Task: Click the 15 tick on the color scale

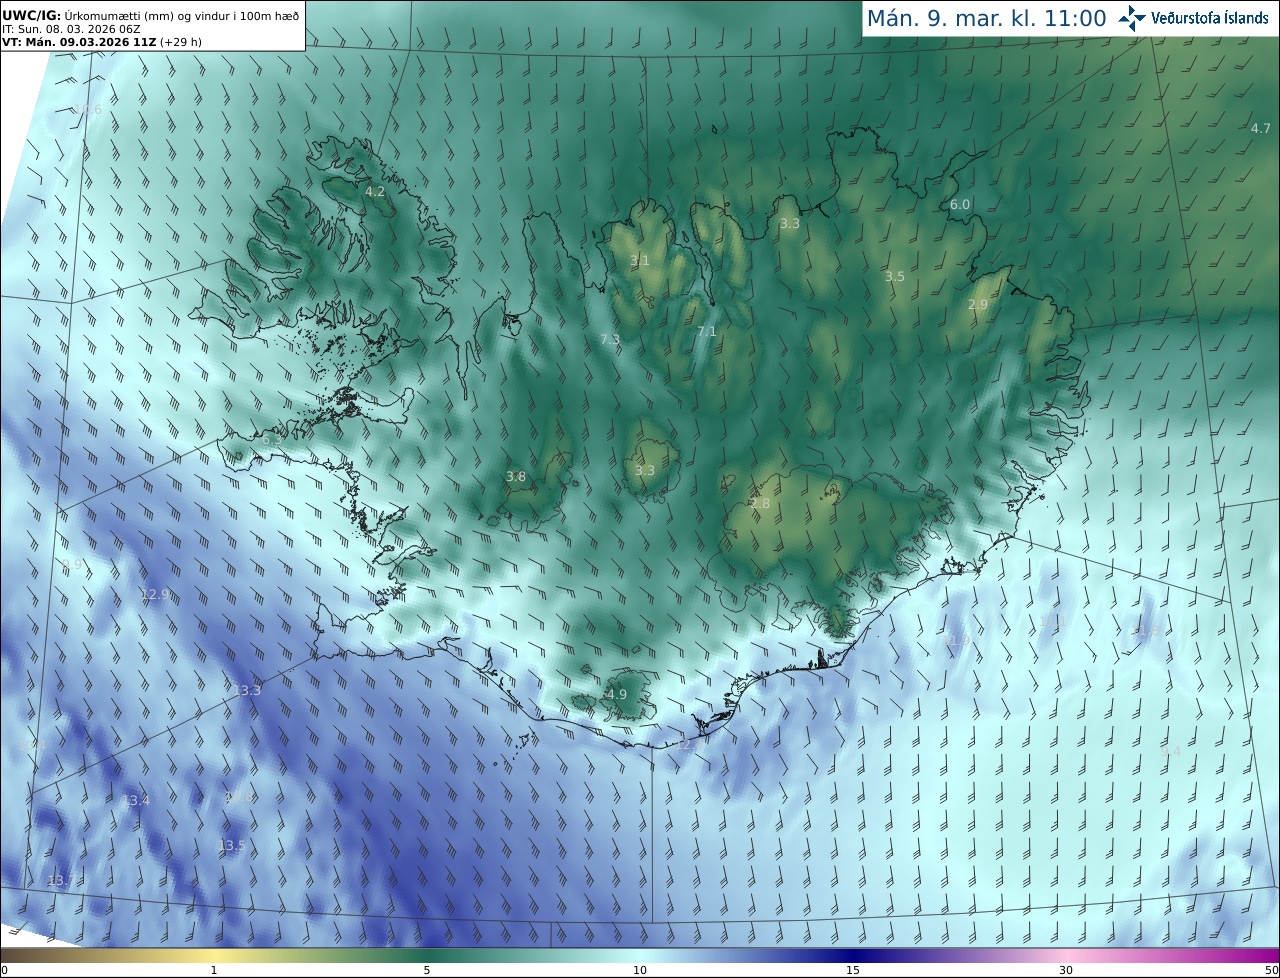Action: pos(853,970)
